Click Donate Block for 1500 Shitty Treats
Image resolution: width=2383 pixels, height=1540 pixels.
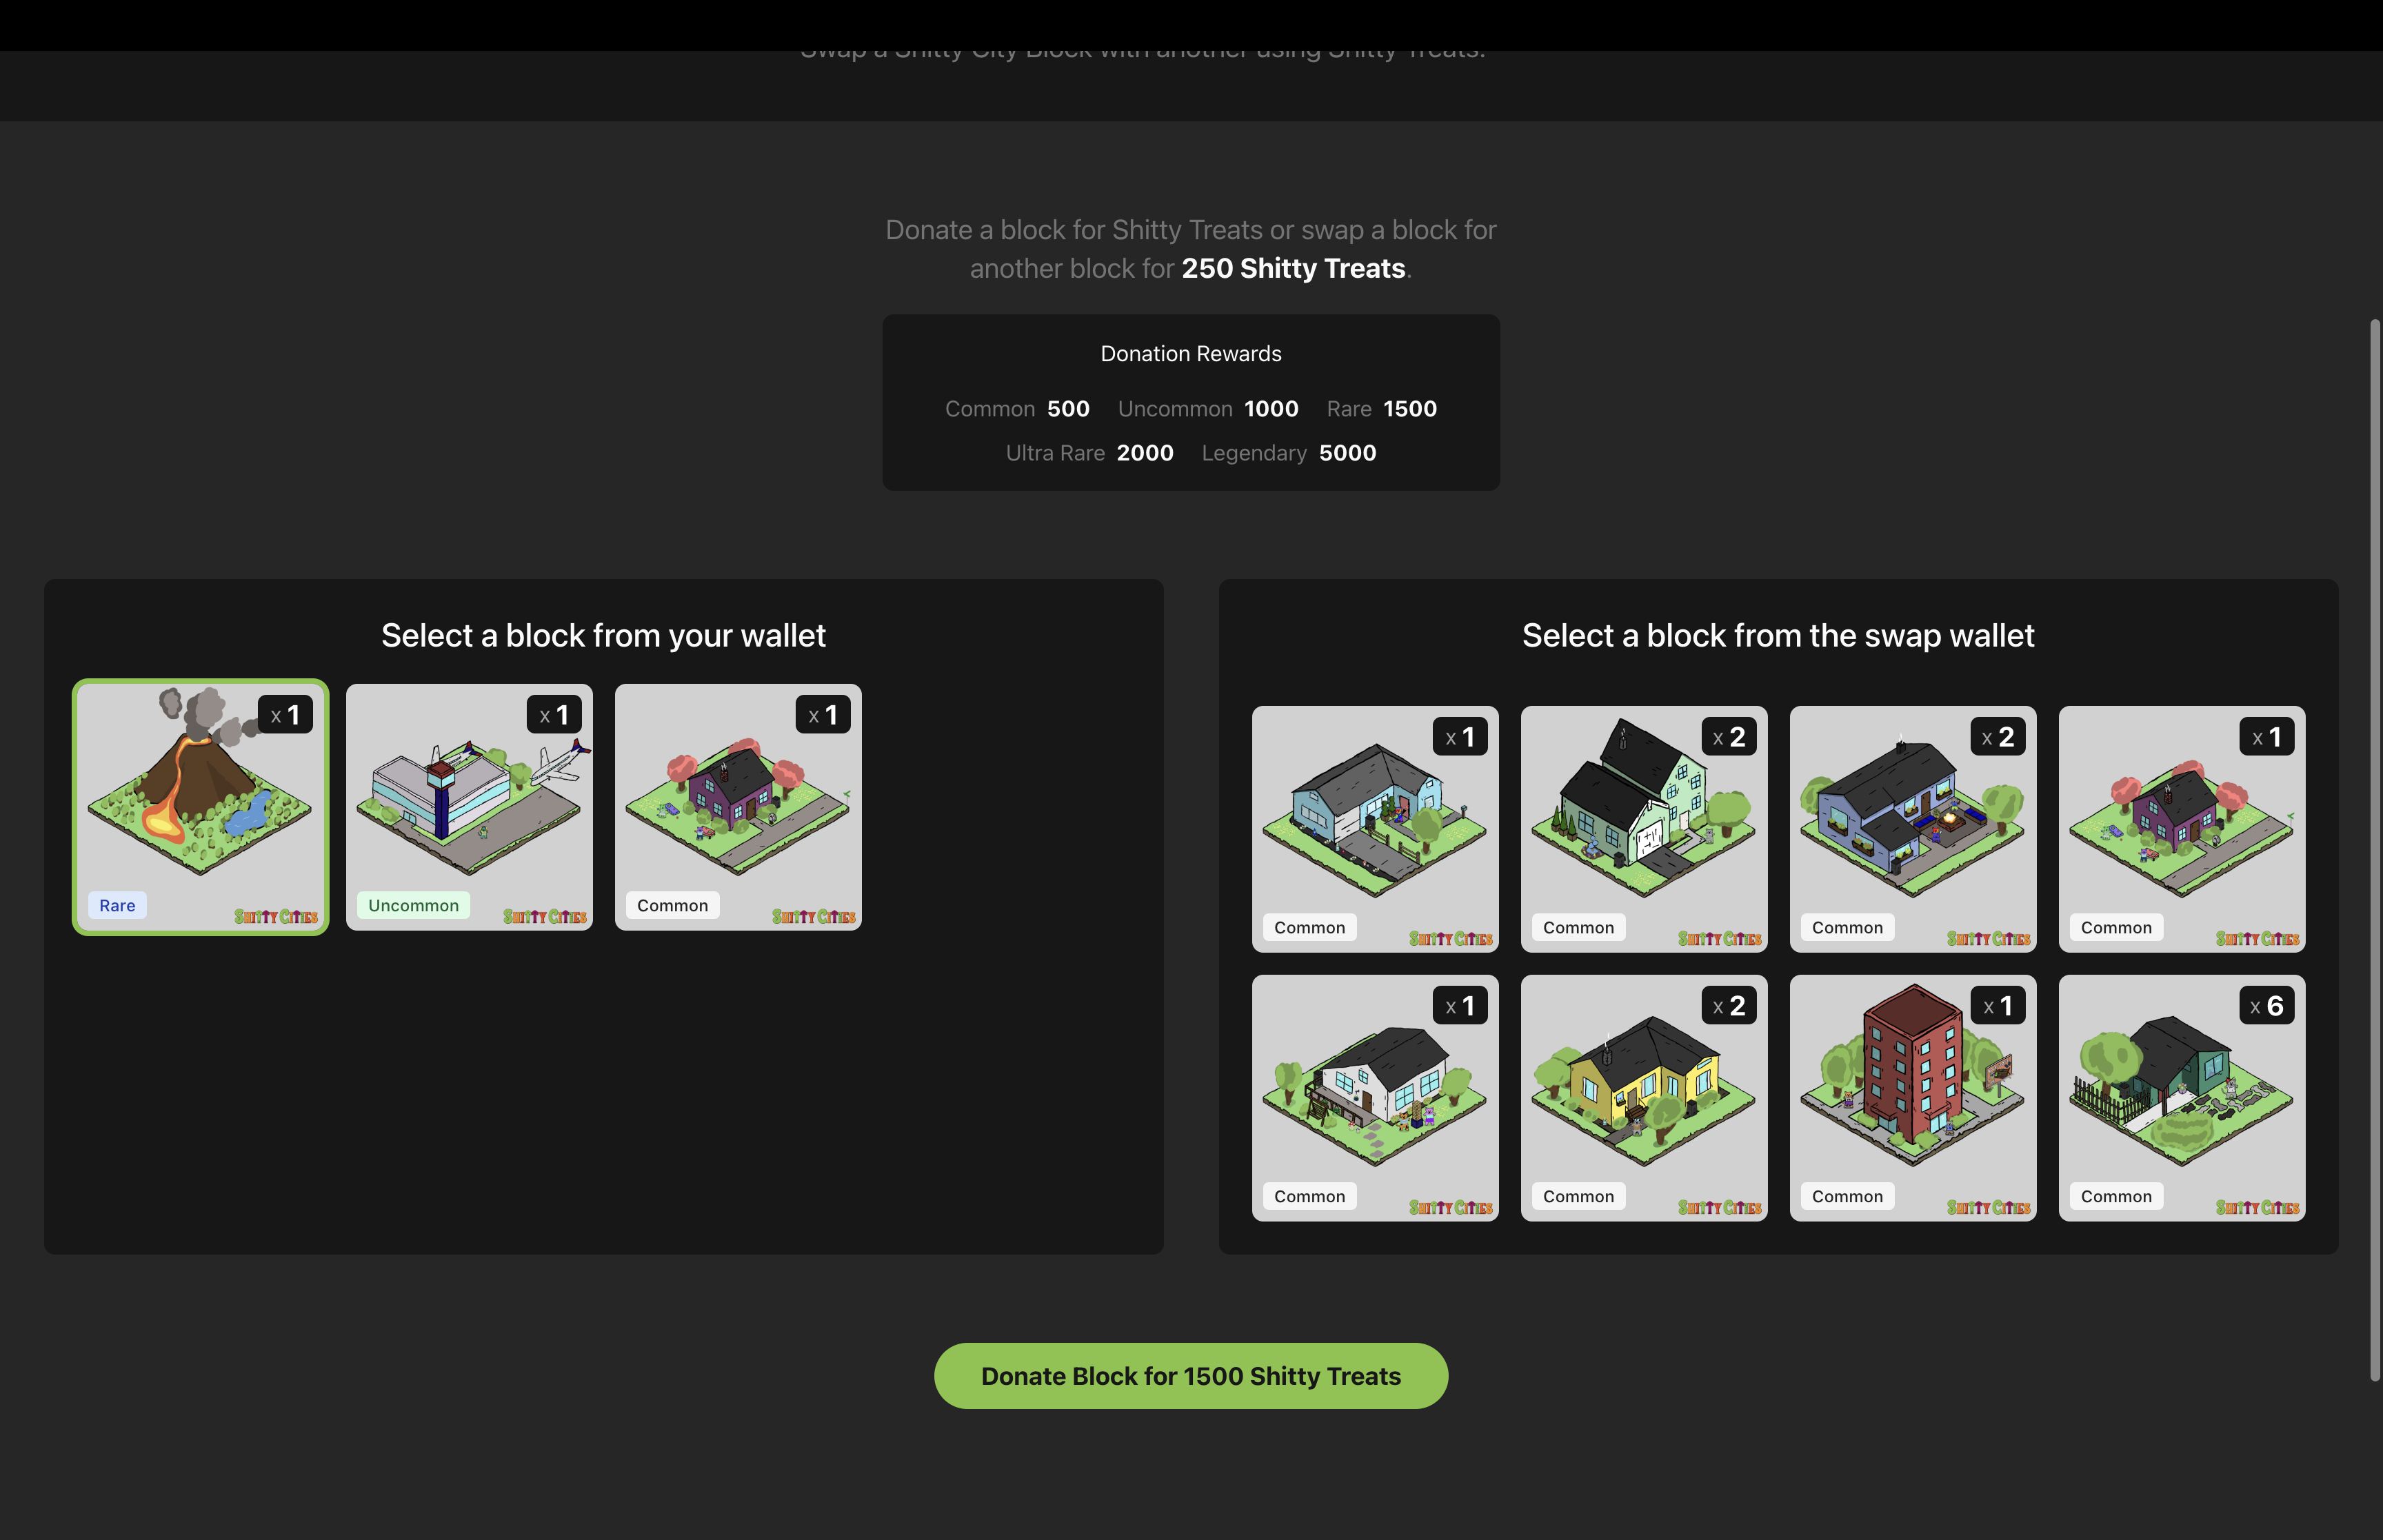click(1190, 1376)
